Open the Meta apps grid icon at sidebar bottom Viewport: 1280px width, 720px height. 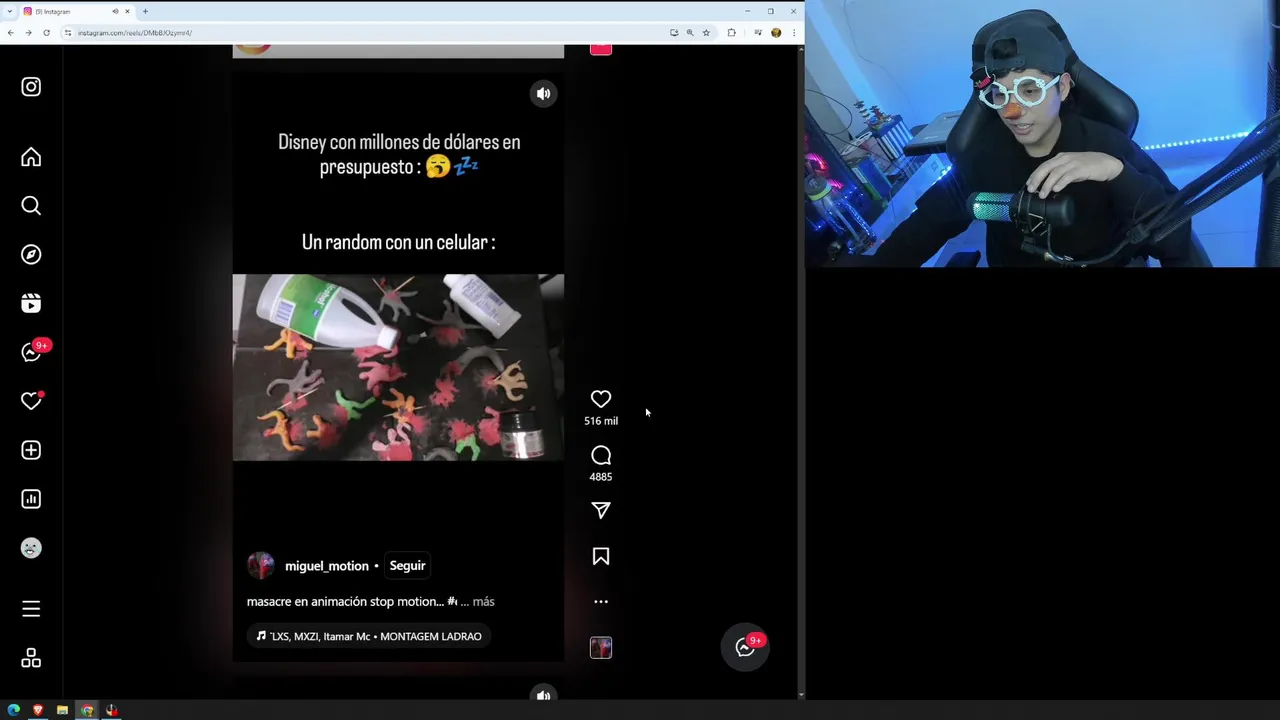click(31, 658)
